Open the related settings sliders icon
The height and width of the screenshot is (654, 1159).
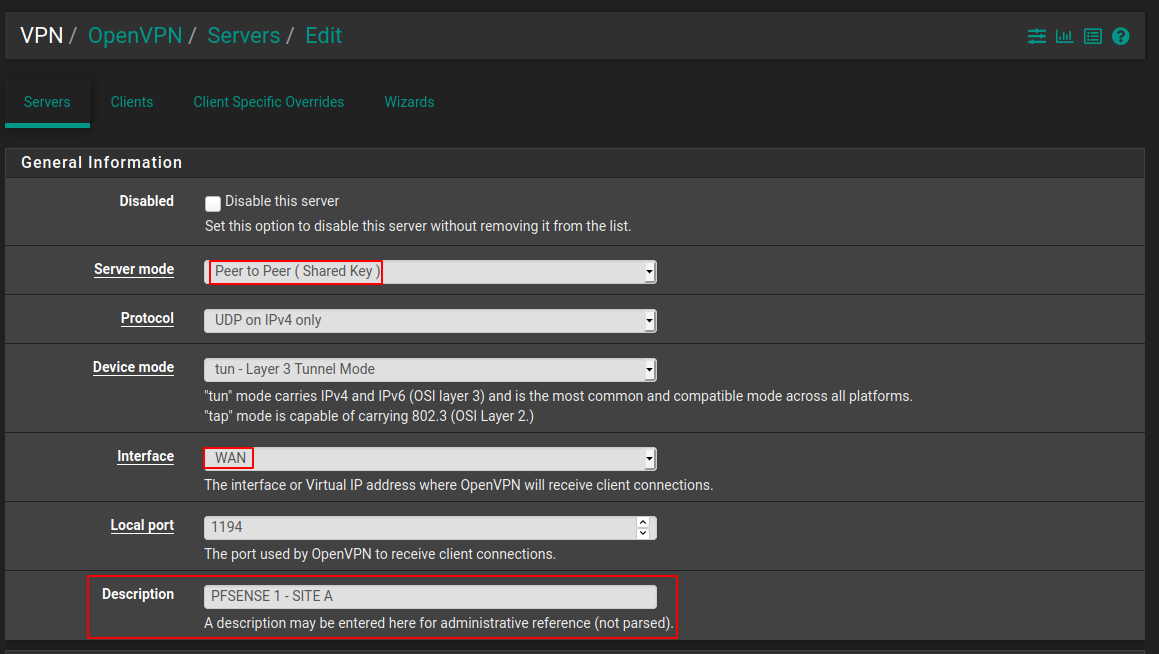point(1036,36)
